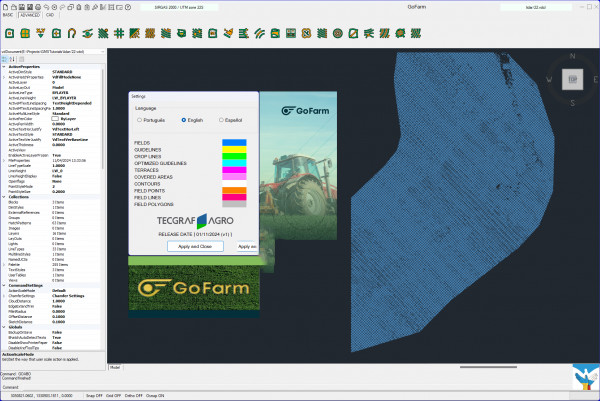Viewport: 600px width, 401px height.
Task: Select the hash grid ribbon tool
Action: 119,33
